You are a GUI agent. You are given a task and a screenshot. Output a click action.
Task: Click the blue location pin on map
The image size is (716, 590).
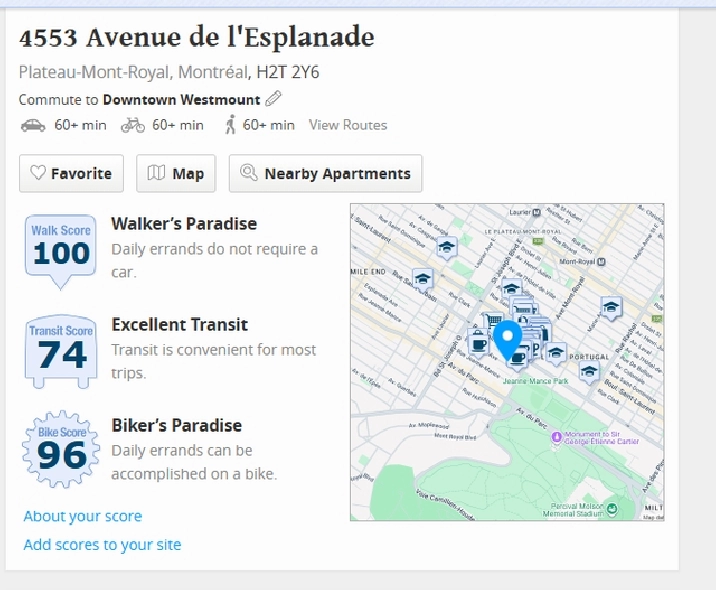507,340
